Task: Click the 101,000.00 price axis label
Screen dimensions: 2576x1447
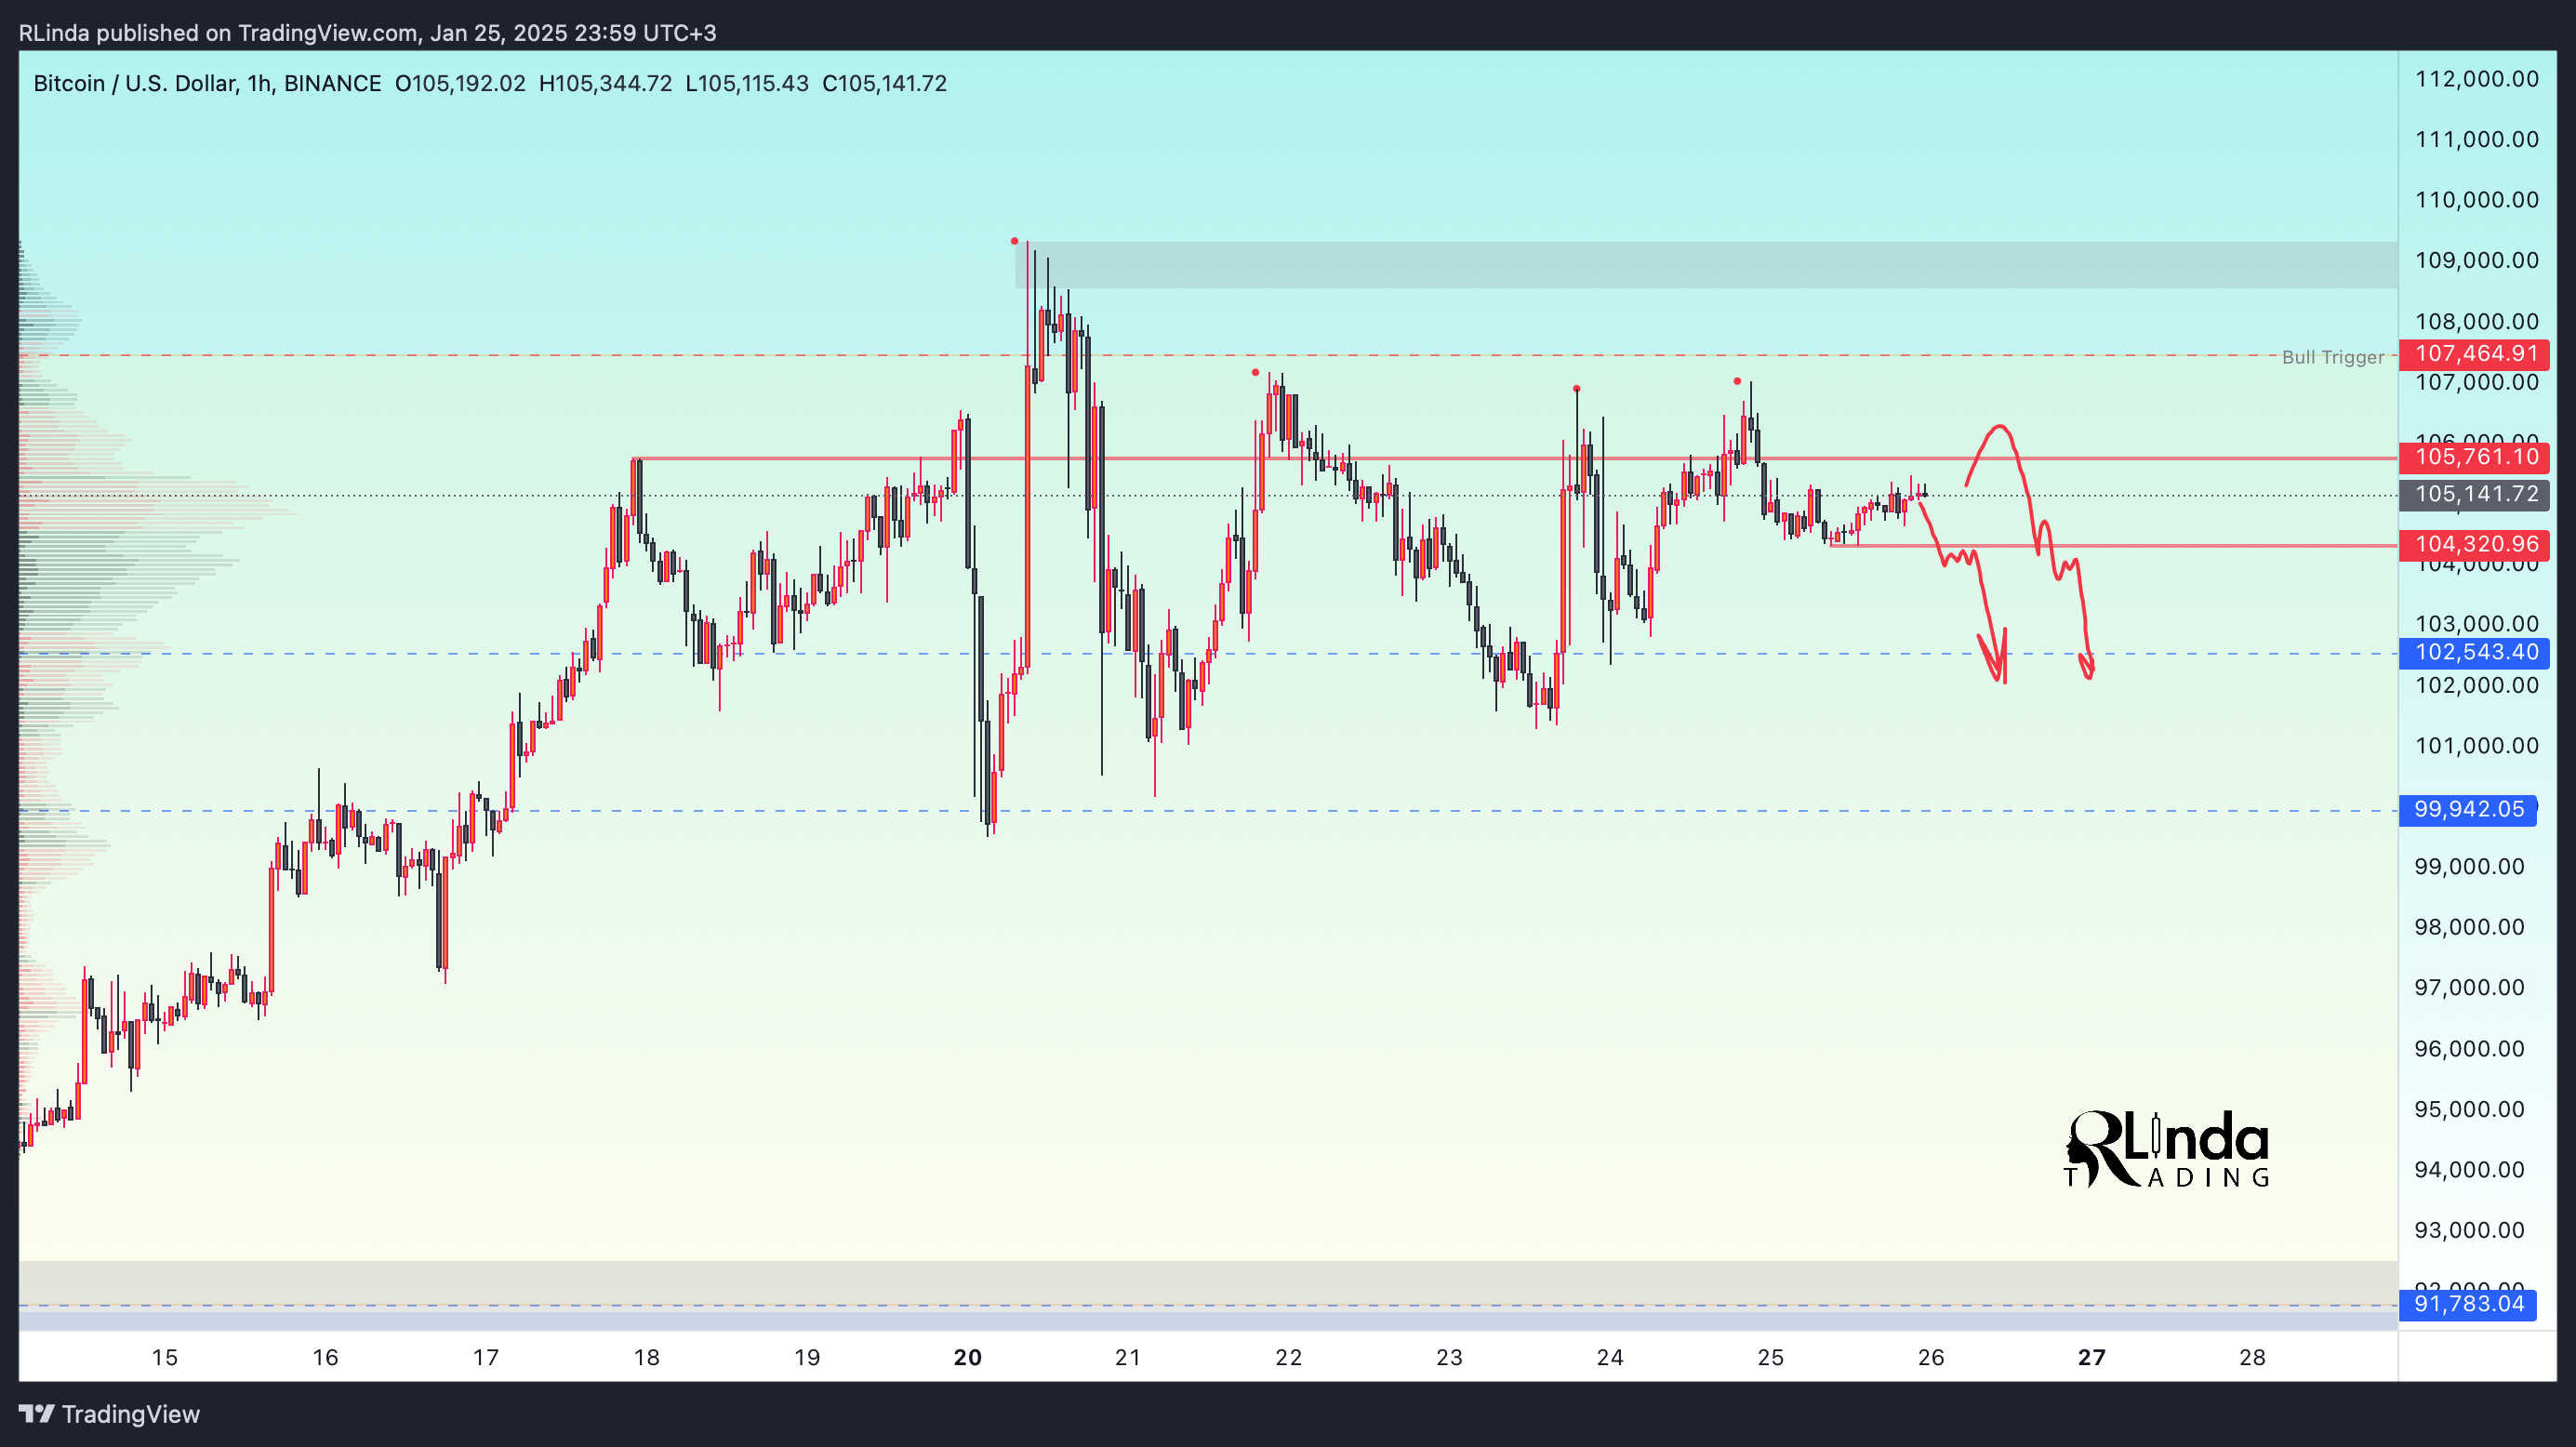Action: (x=2476, y=745)
